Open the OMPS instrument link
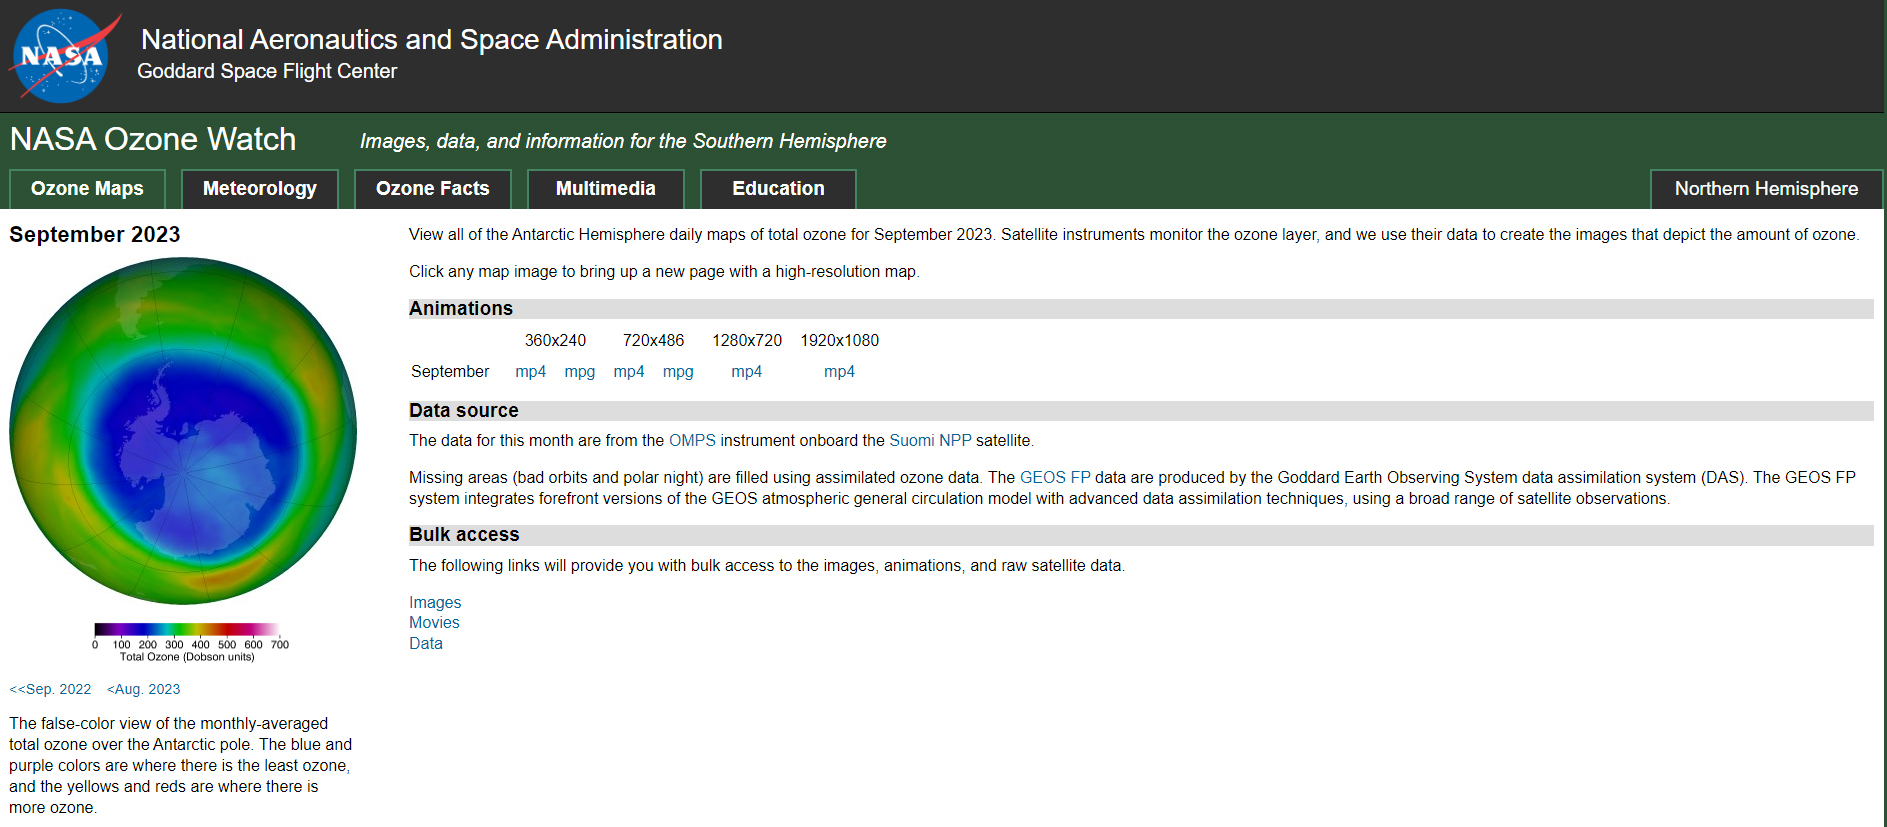This screenshot has height=827, width=1887. [x=692, y=441]
